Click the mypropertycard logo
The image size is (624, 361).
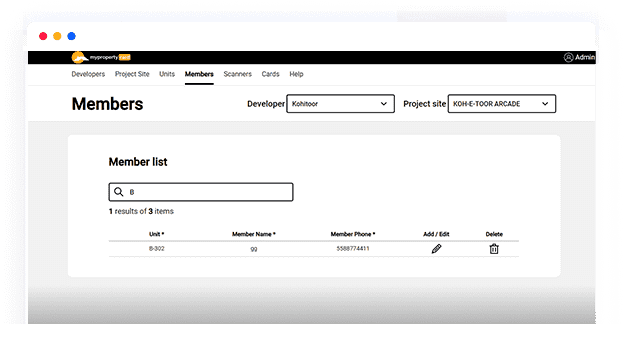[x=101, y=57]
